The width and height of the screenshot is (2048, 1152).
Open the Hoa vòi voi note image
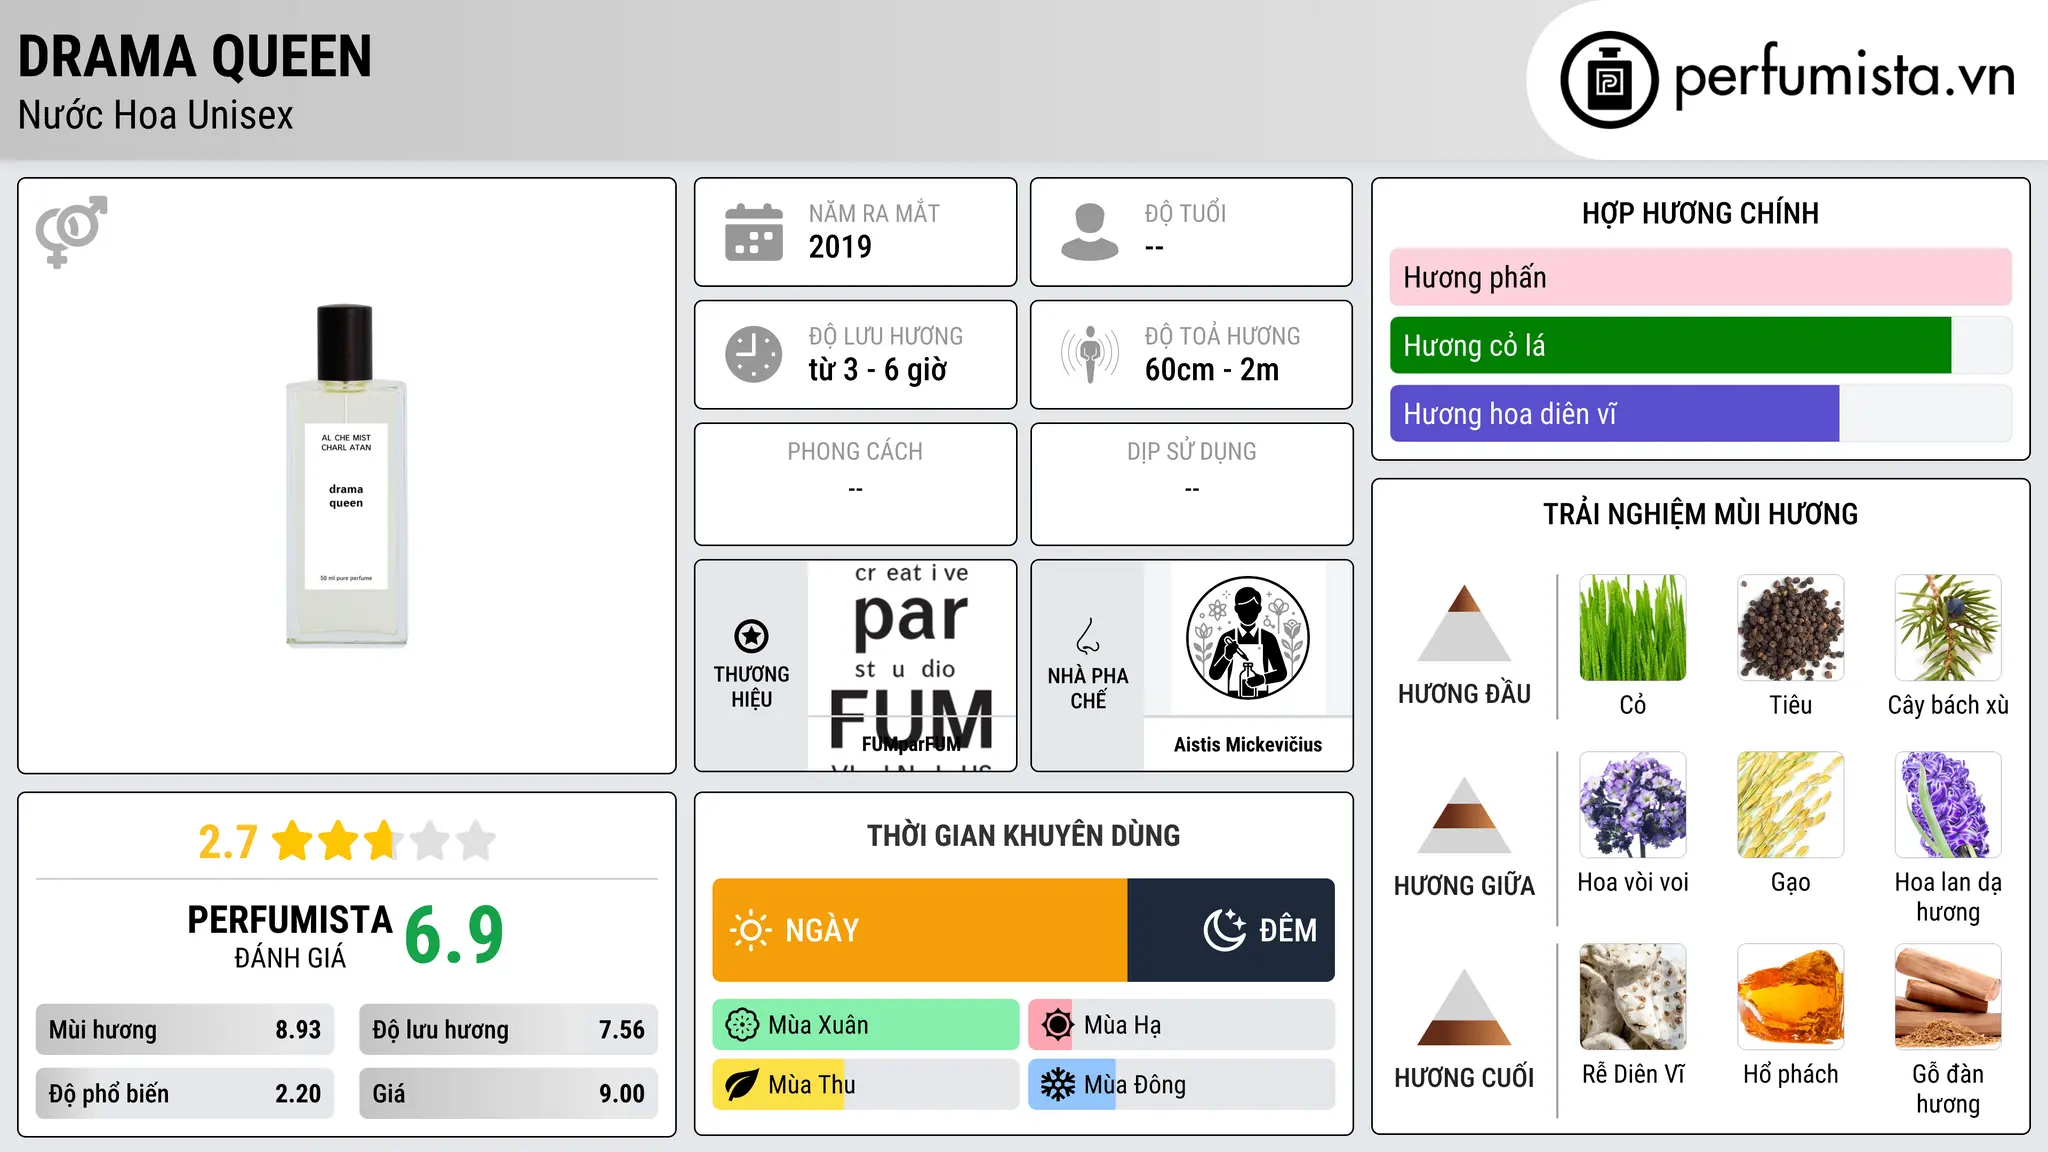pos(1632,805)
